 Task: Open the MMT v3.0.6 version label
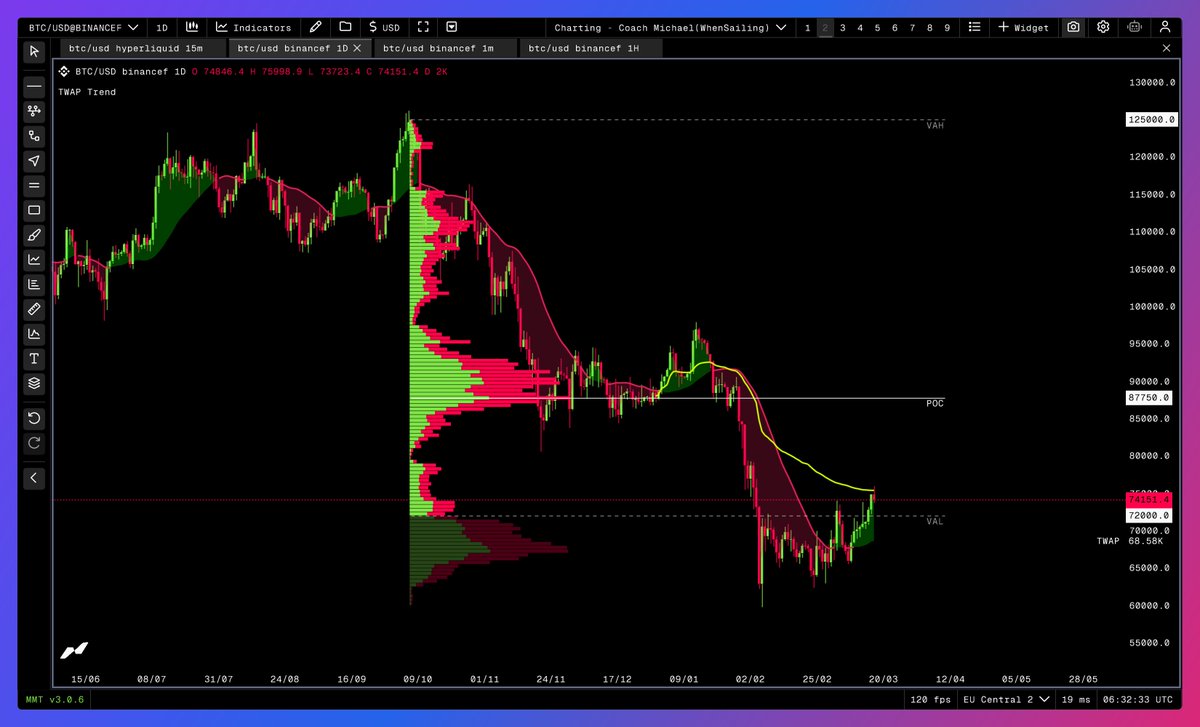pos(55,700)
